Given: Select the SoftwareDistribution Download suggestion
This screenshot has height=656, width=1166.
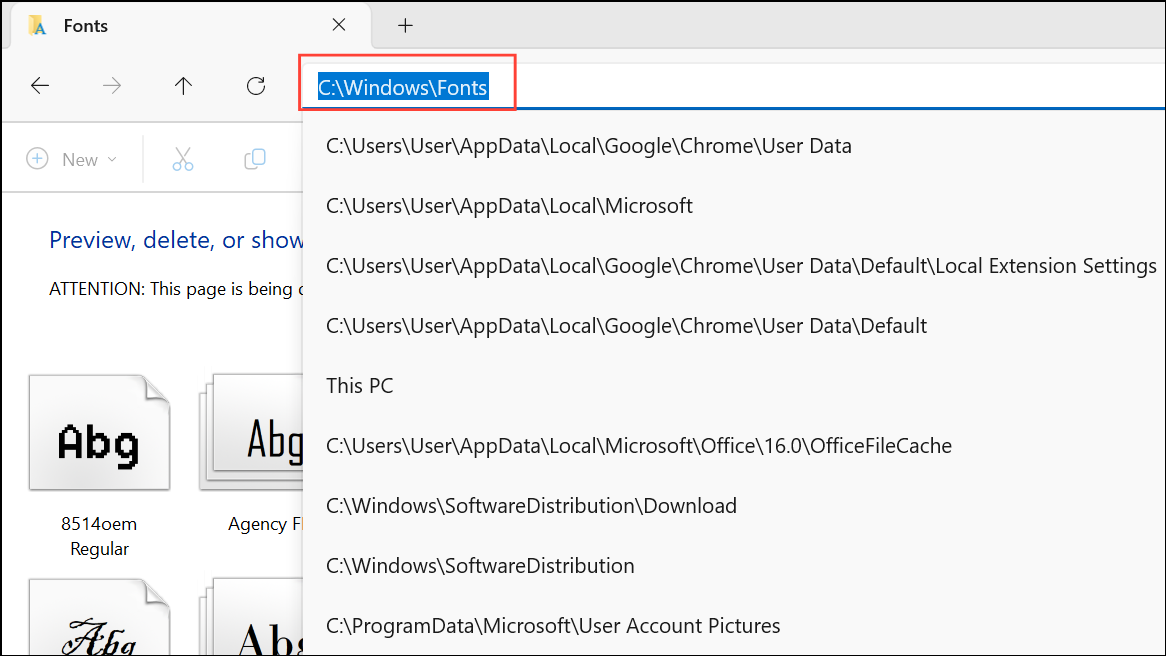Looking at the screenshot, I should tap(531, 505).
